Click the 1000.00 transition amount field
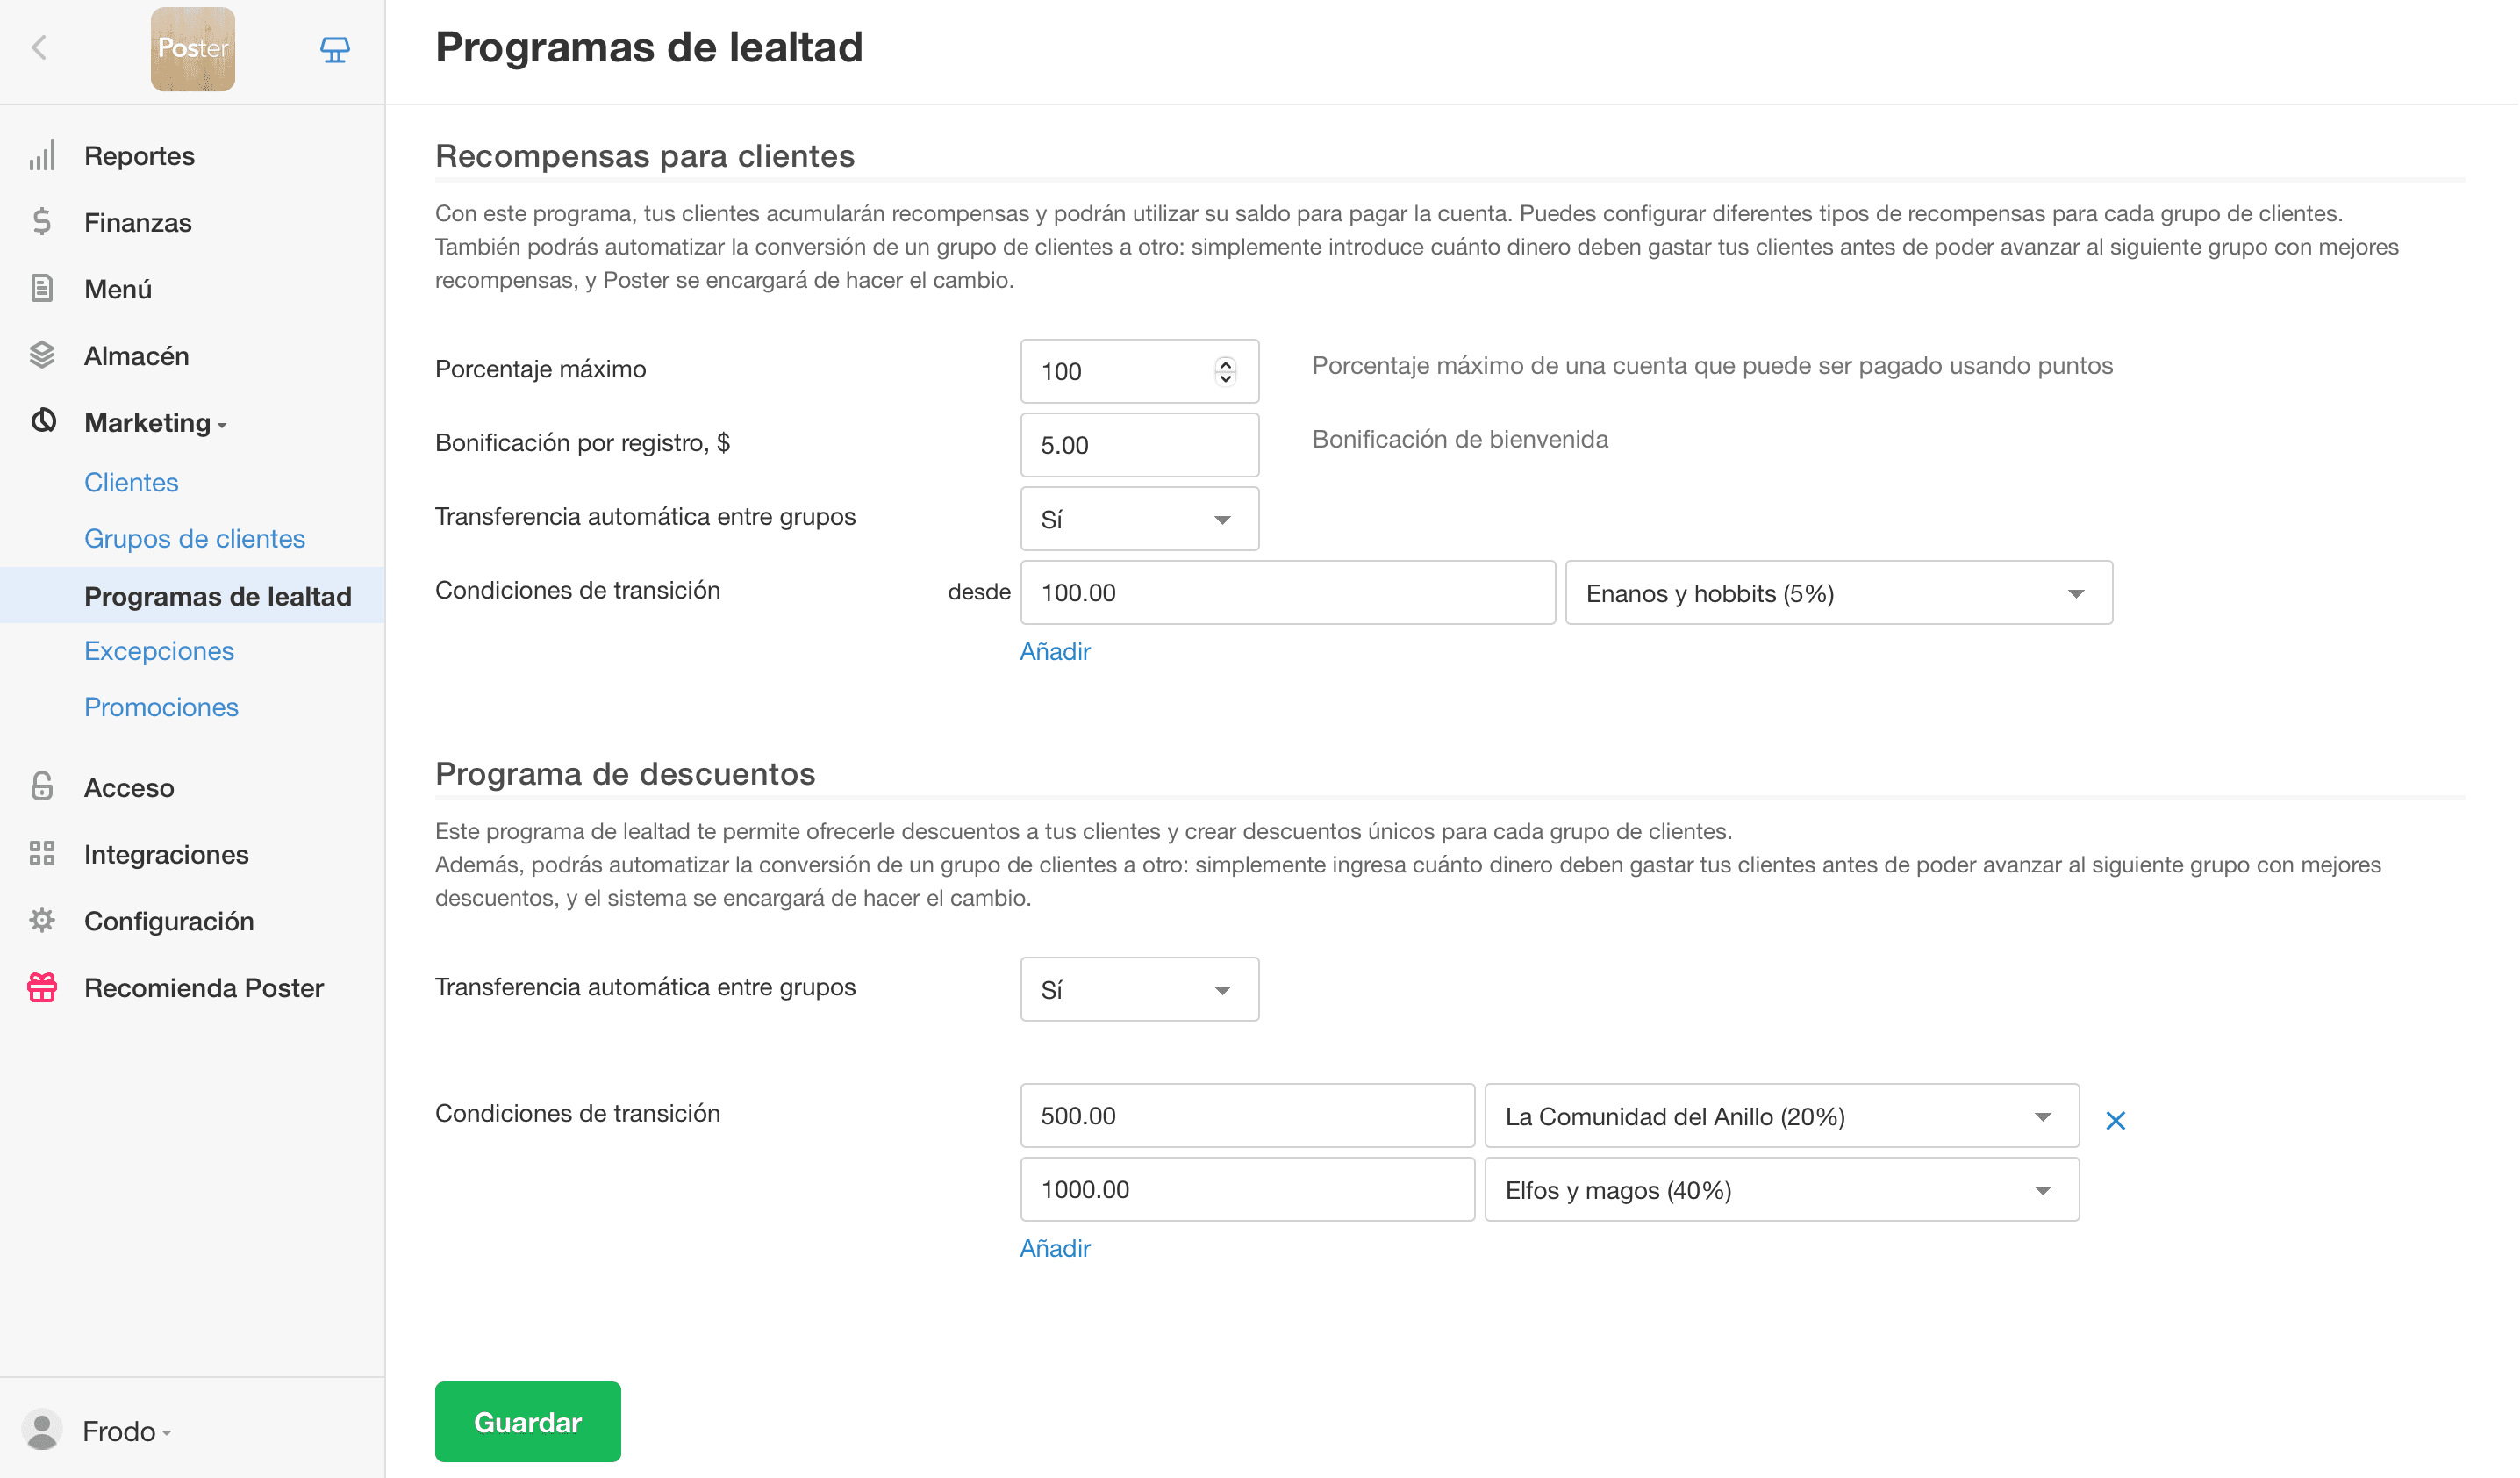The width and height of the screenshot is (2520, 1478). coord(1247,1189)
